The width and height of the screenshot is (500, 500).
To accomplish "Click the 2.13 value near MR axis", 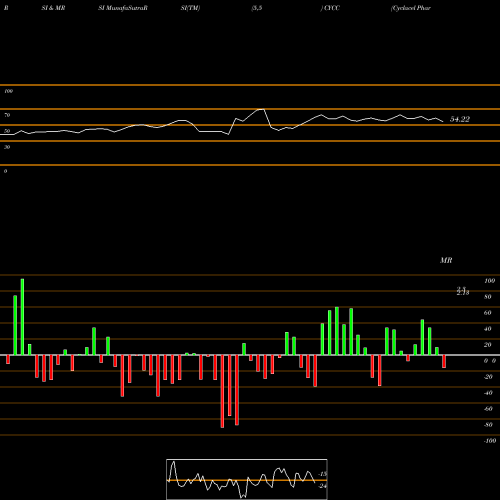I will tap(463, 293).
